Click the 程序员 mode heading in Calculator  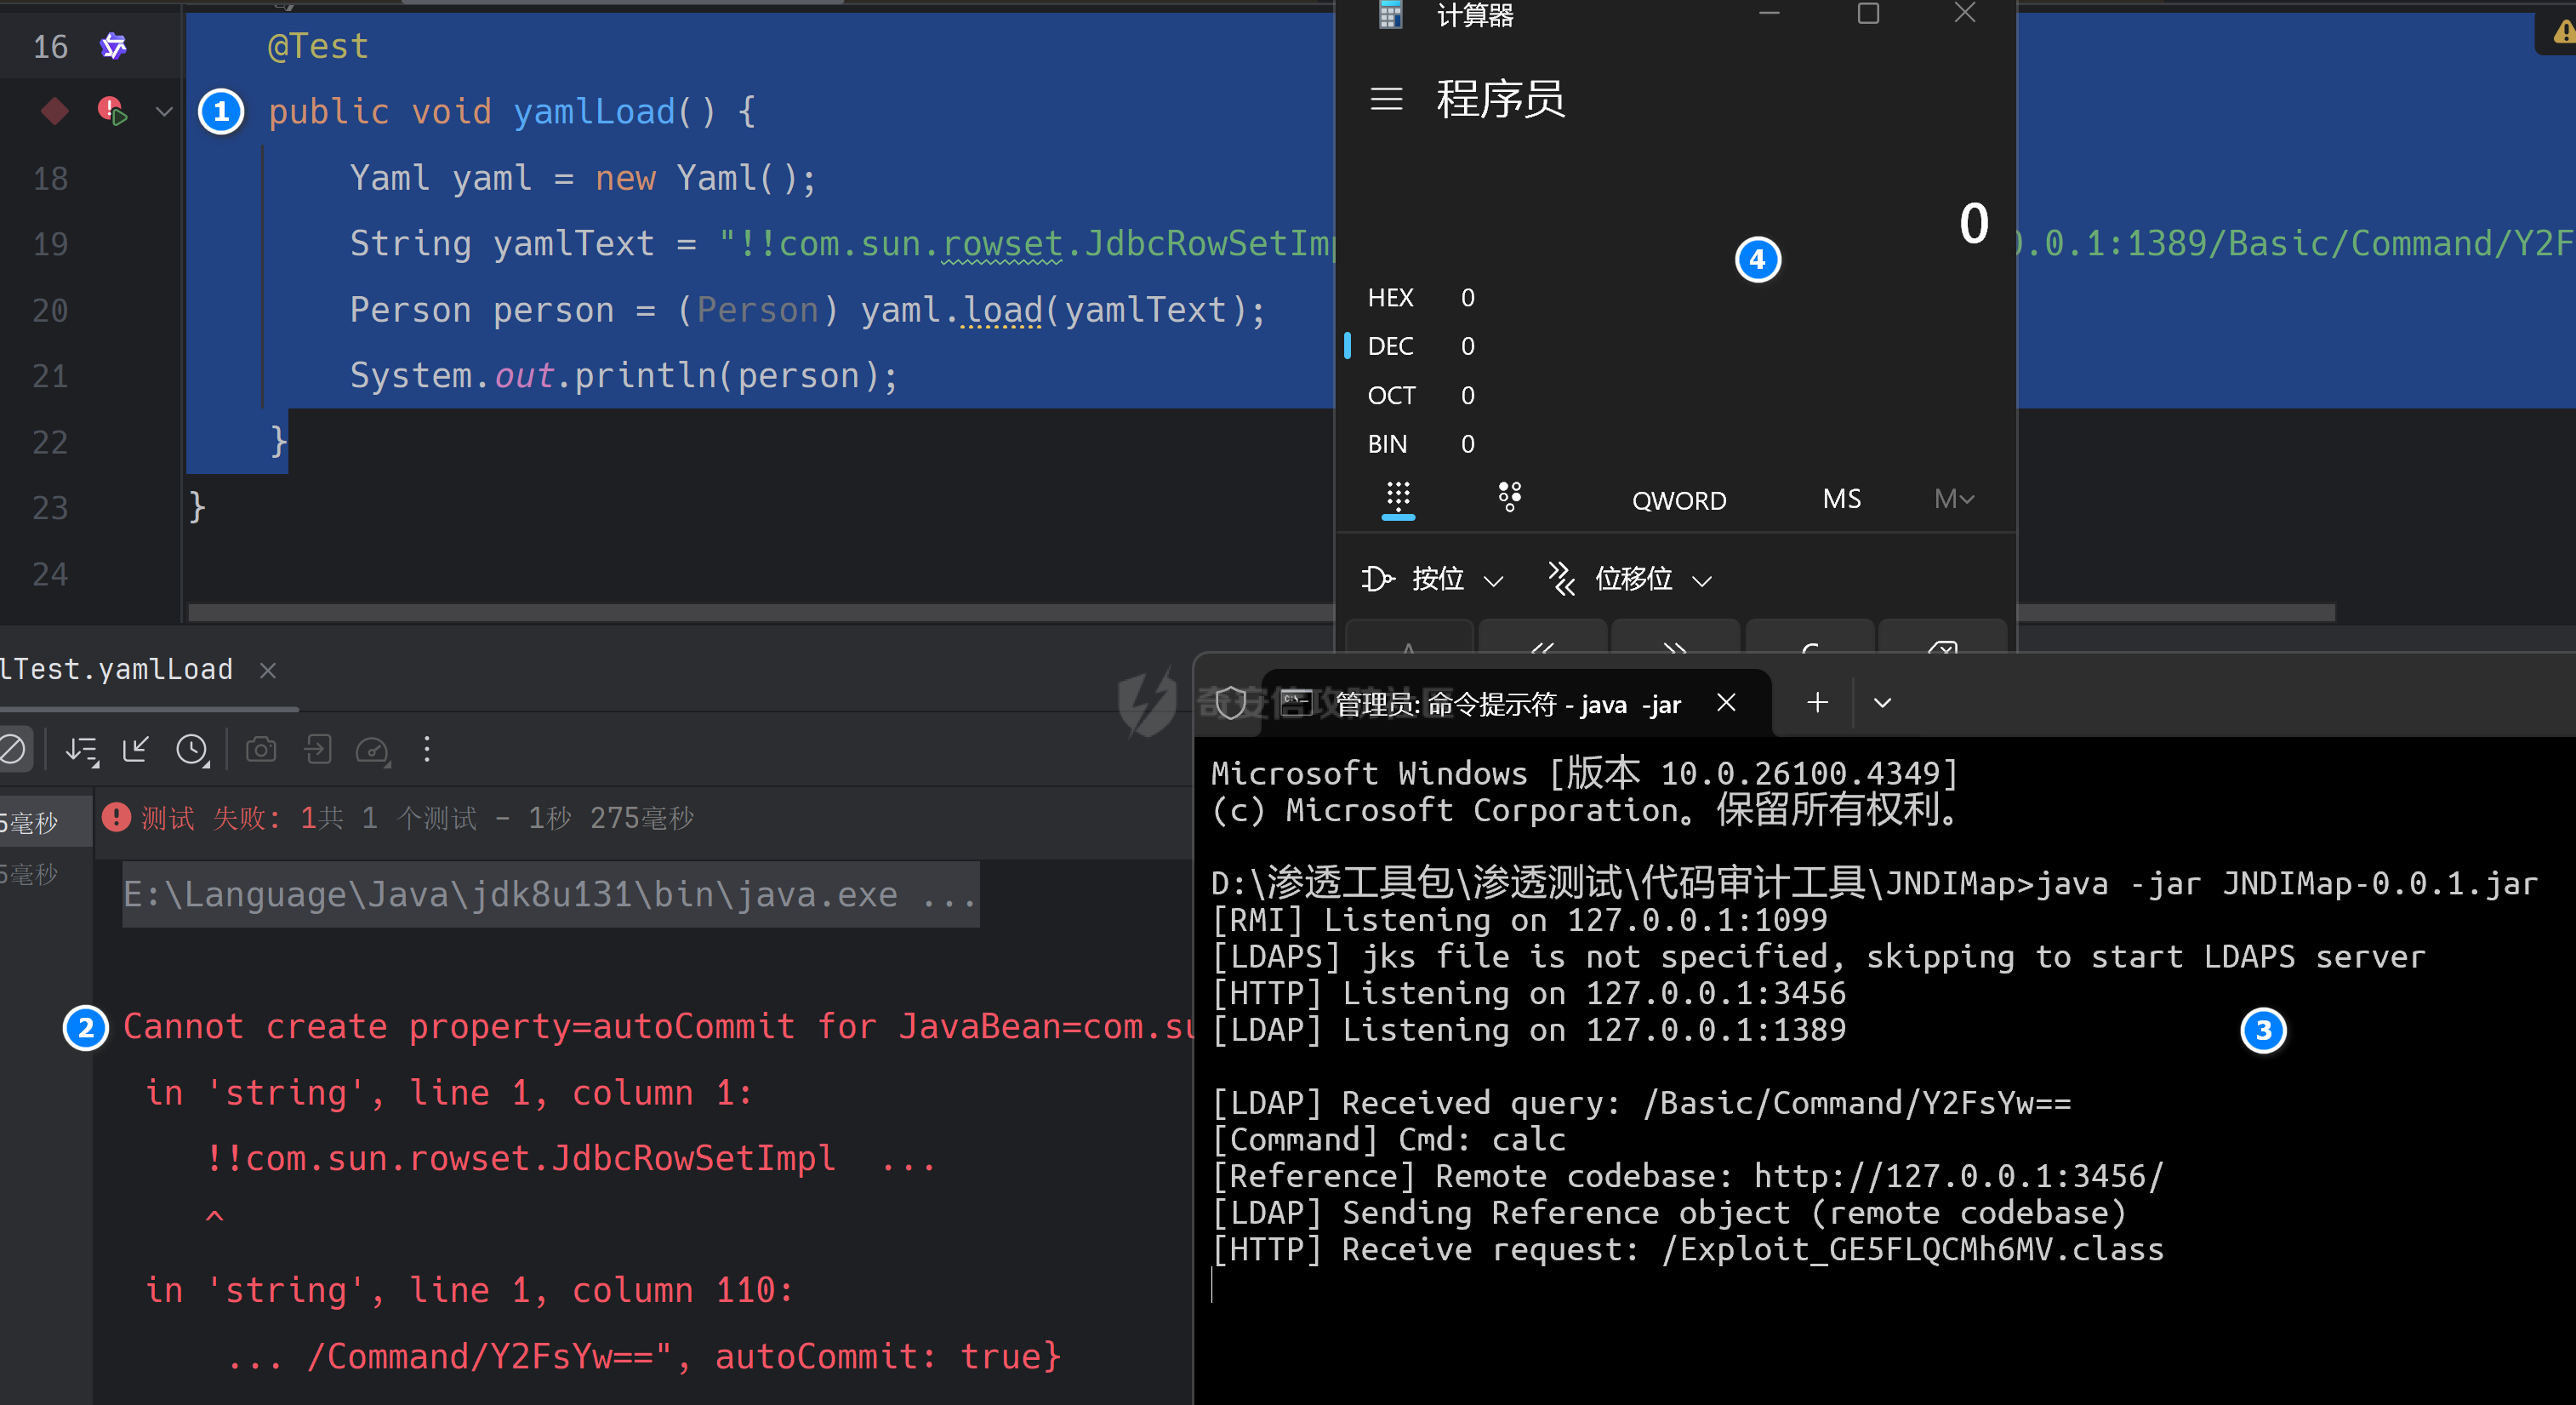pos(1500,99)
